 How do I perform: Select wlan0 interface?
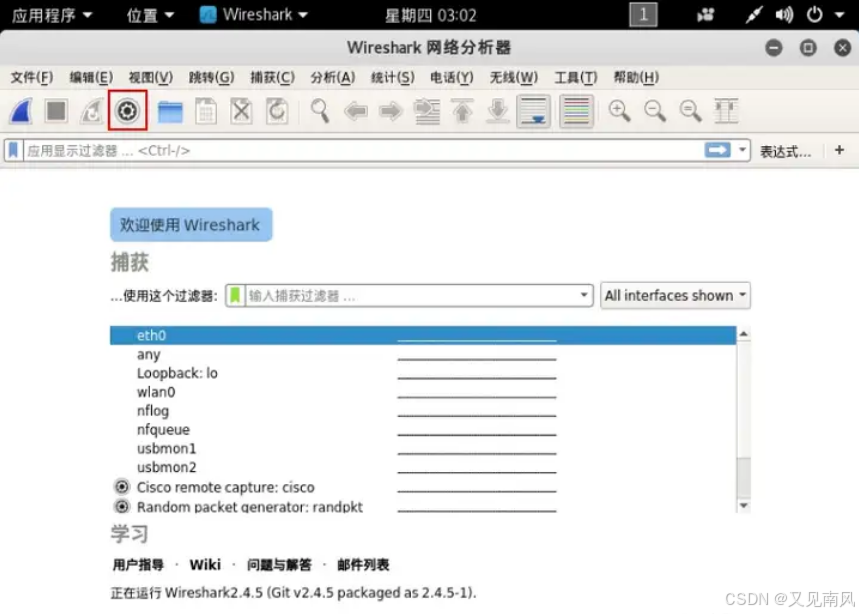422,392
